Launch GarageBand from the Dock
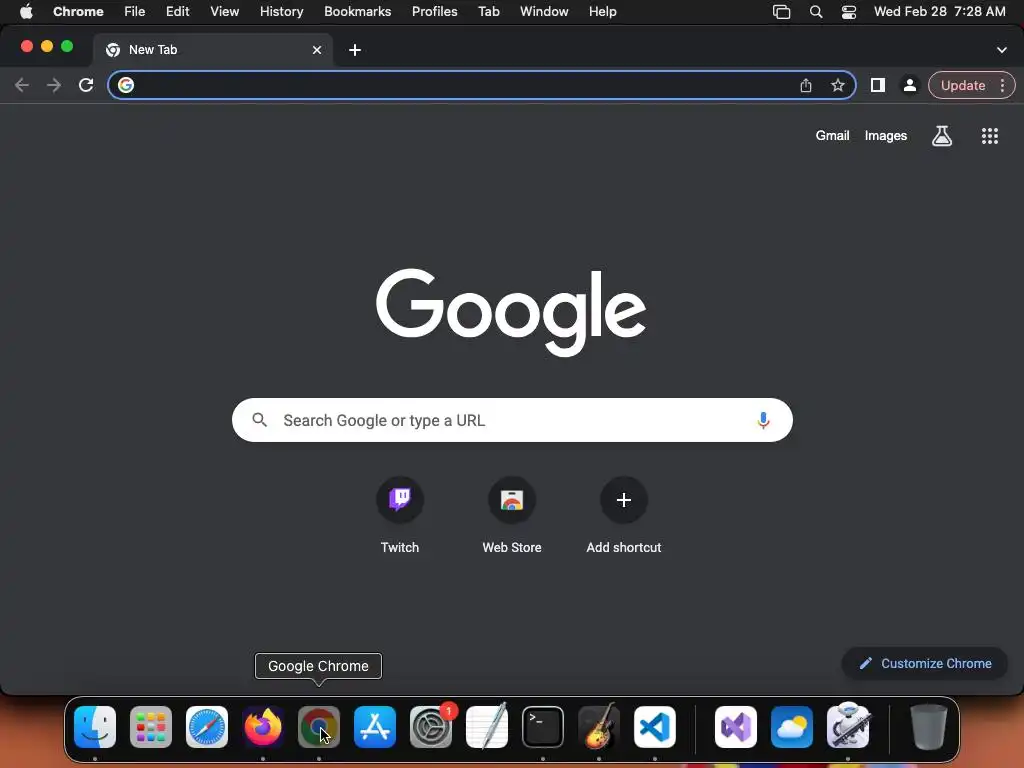The height and width of the screenshot is (768, 1024). pos(599,727)
